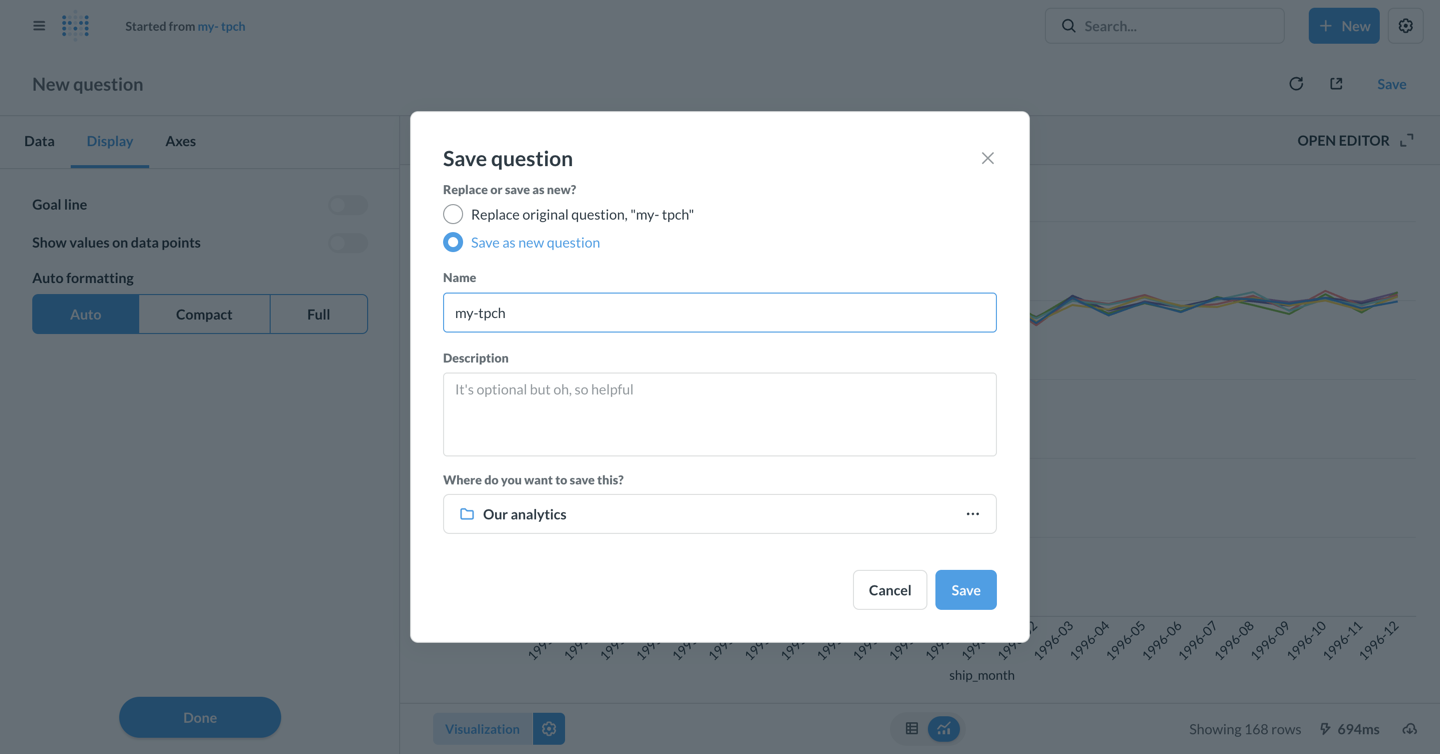Click the download results cloud icon
Screen dimensions: 1440x754
[1409, 729]
